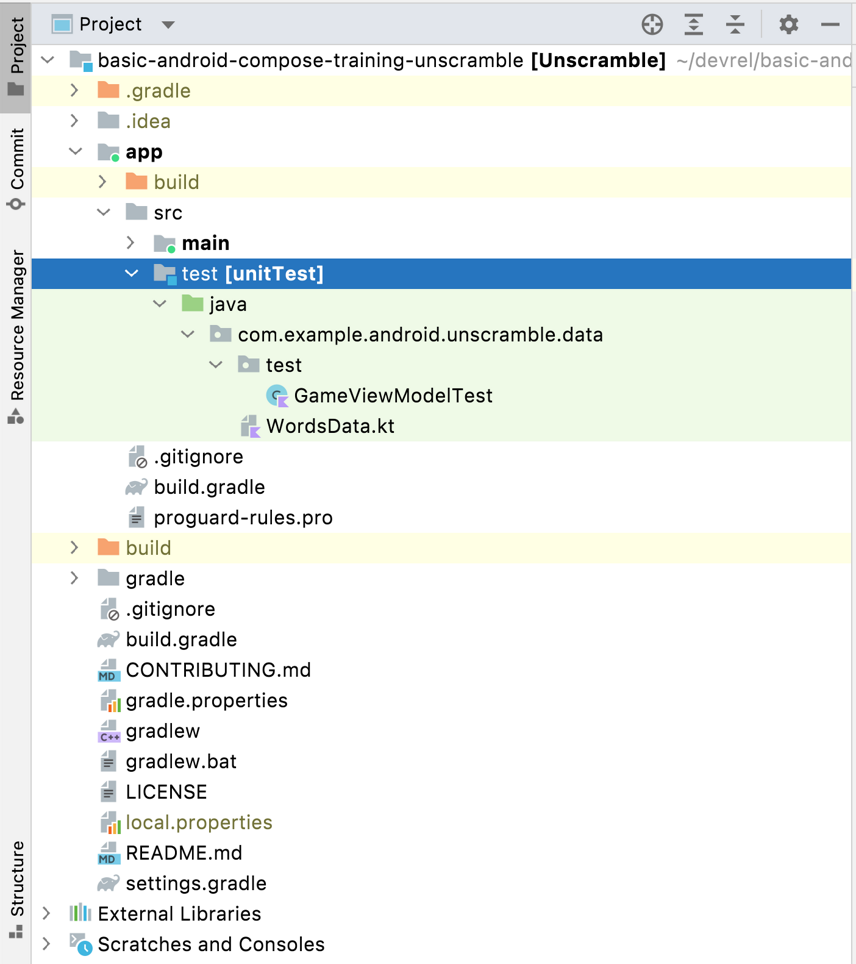Click the README.md markdown file icon
The width and height of the screenshot is (856, 964).
109,854
